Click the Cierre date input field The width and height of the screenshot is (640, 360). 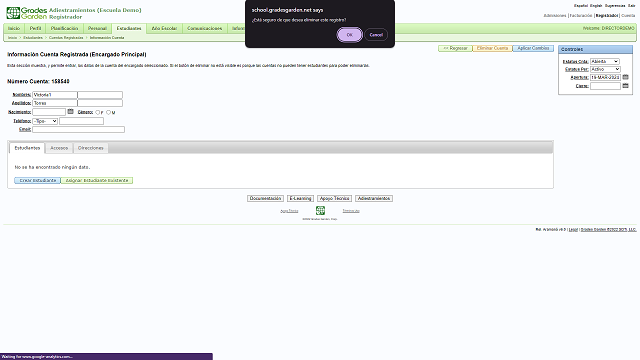point(605,86)
